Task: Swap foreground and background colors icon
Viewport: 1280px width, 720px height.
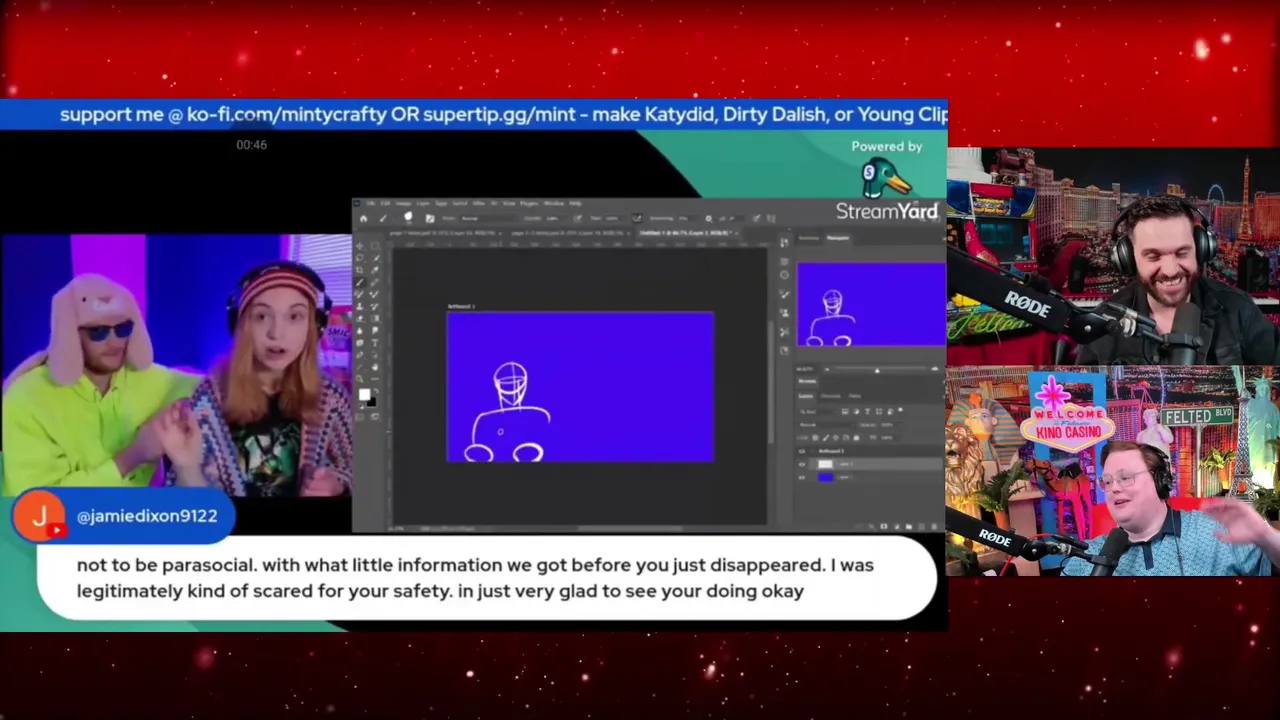Action: point(376,391)
